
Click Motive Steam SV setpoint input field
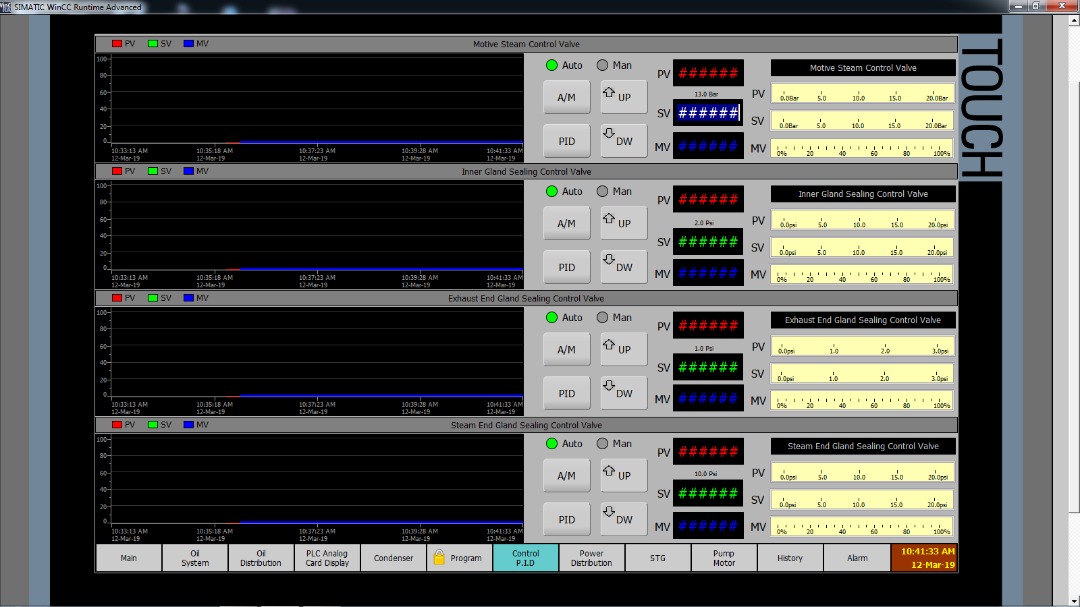tap(708, 114)
